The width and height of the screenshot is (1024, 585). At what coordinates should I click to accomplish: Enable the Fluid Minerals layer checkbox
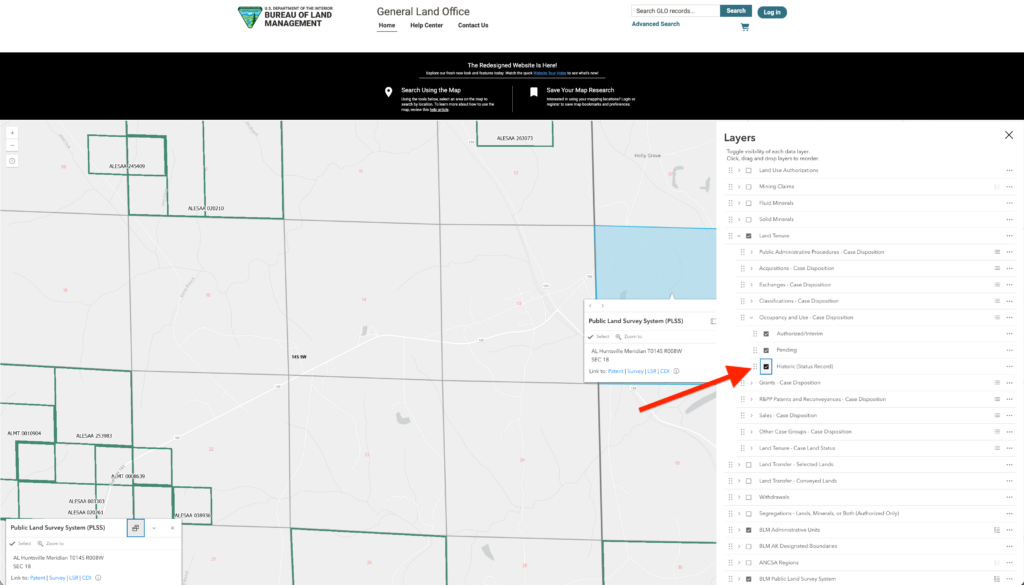click(748, 203)
